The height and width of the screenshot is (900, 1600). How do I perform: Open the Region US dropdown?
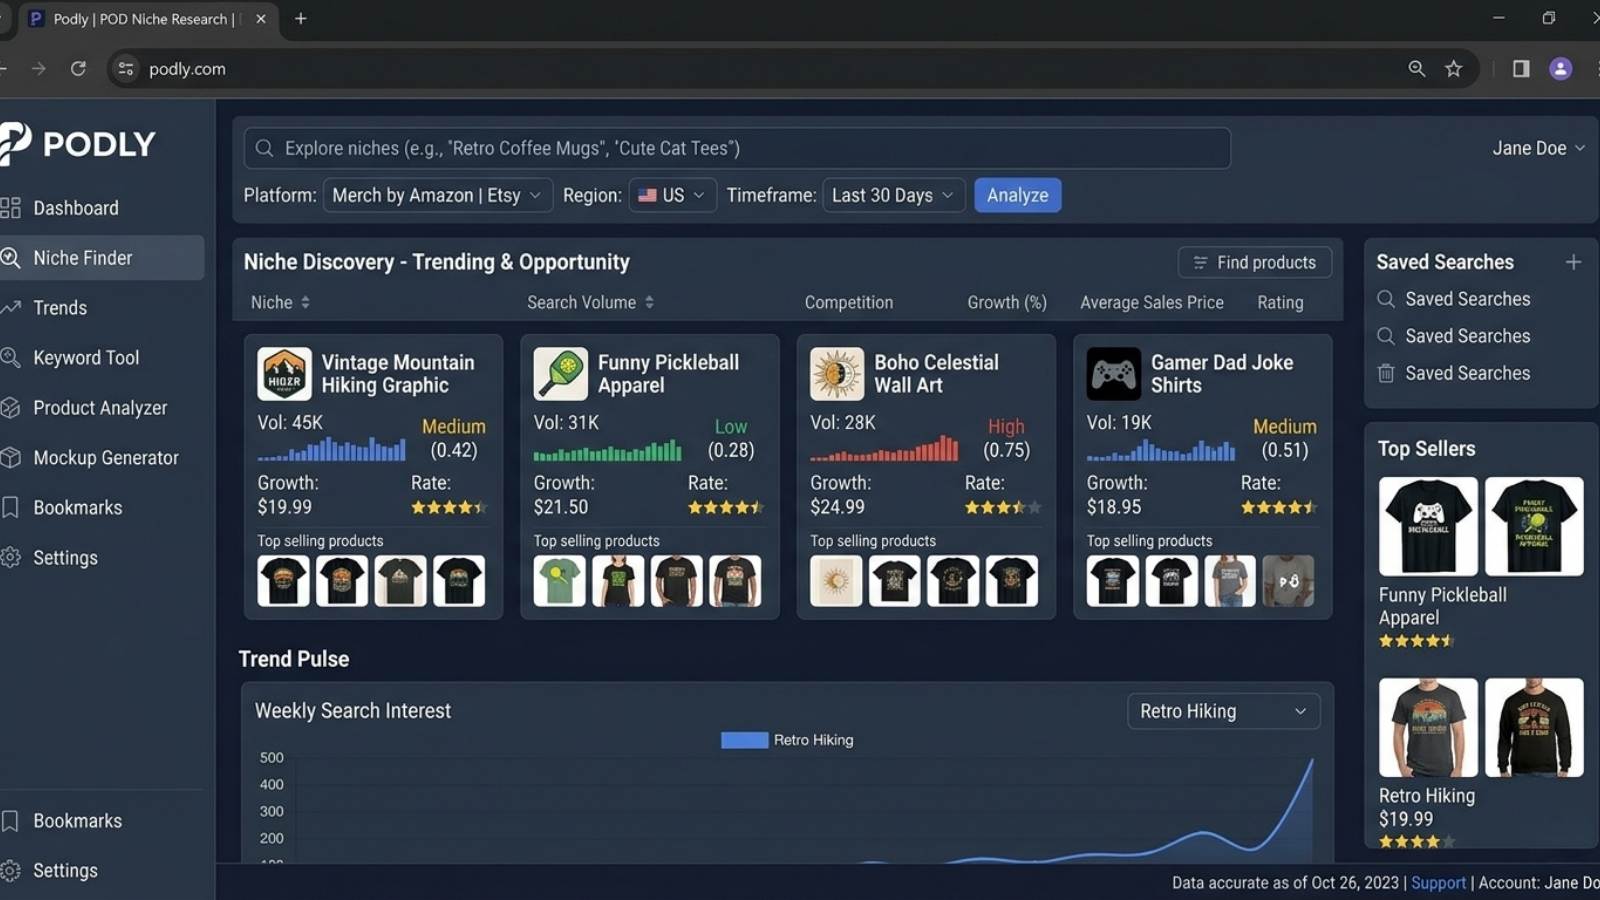point(672,195)
